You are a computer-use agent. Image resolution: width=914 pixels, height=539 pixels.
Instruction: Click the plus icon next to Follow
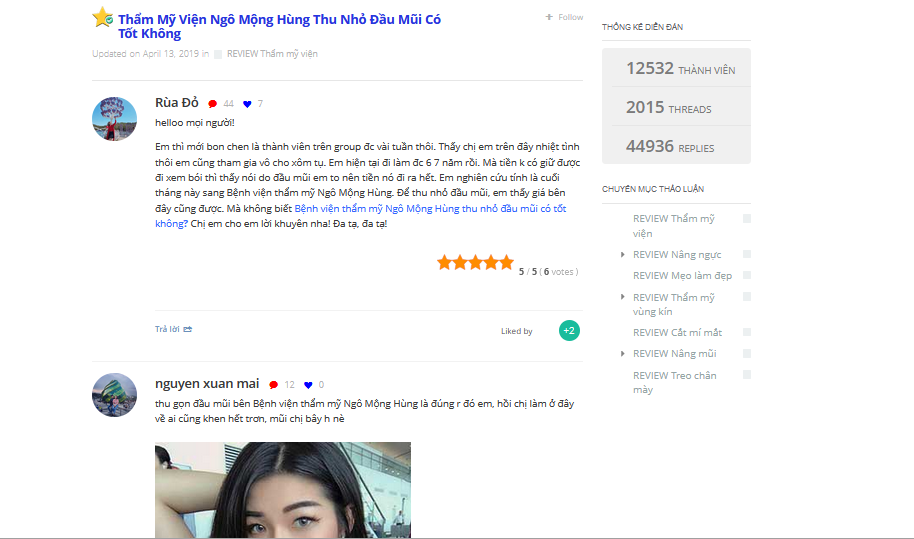(549, 17)
